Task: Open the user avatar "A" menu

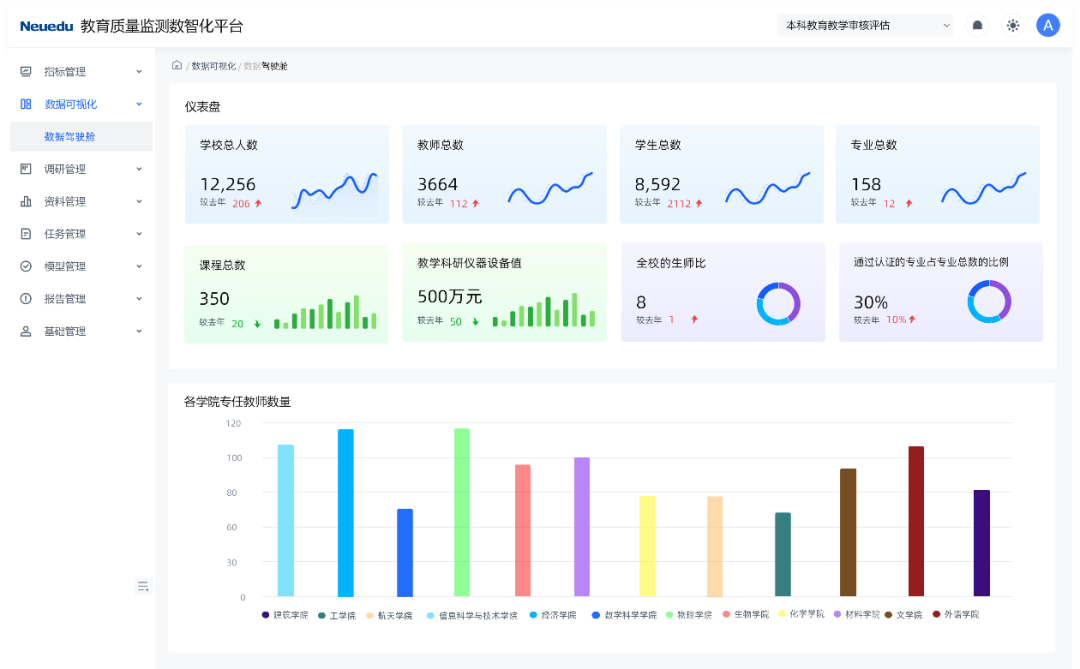Action: tap(1047, 26)
